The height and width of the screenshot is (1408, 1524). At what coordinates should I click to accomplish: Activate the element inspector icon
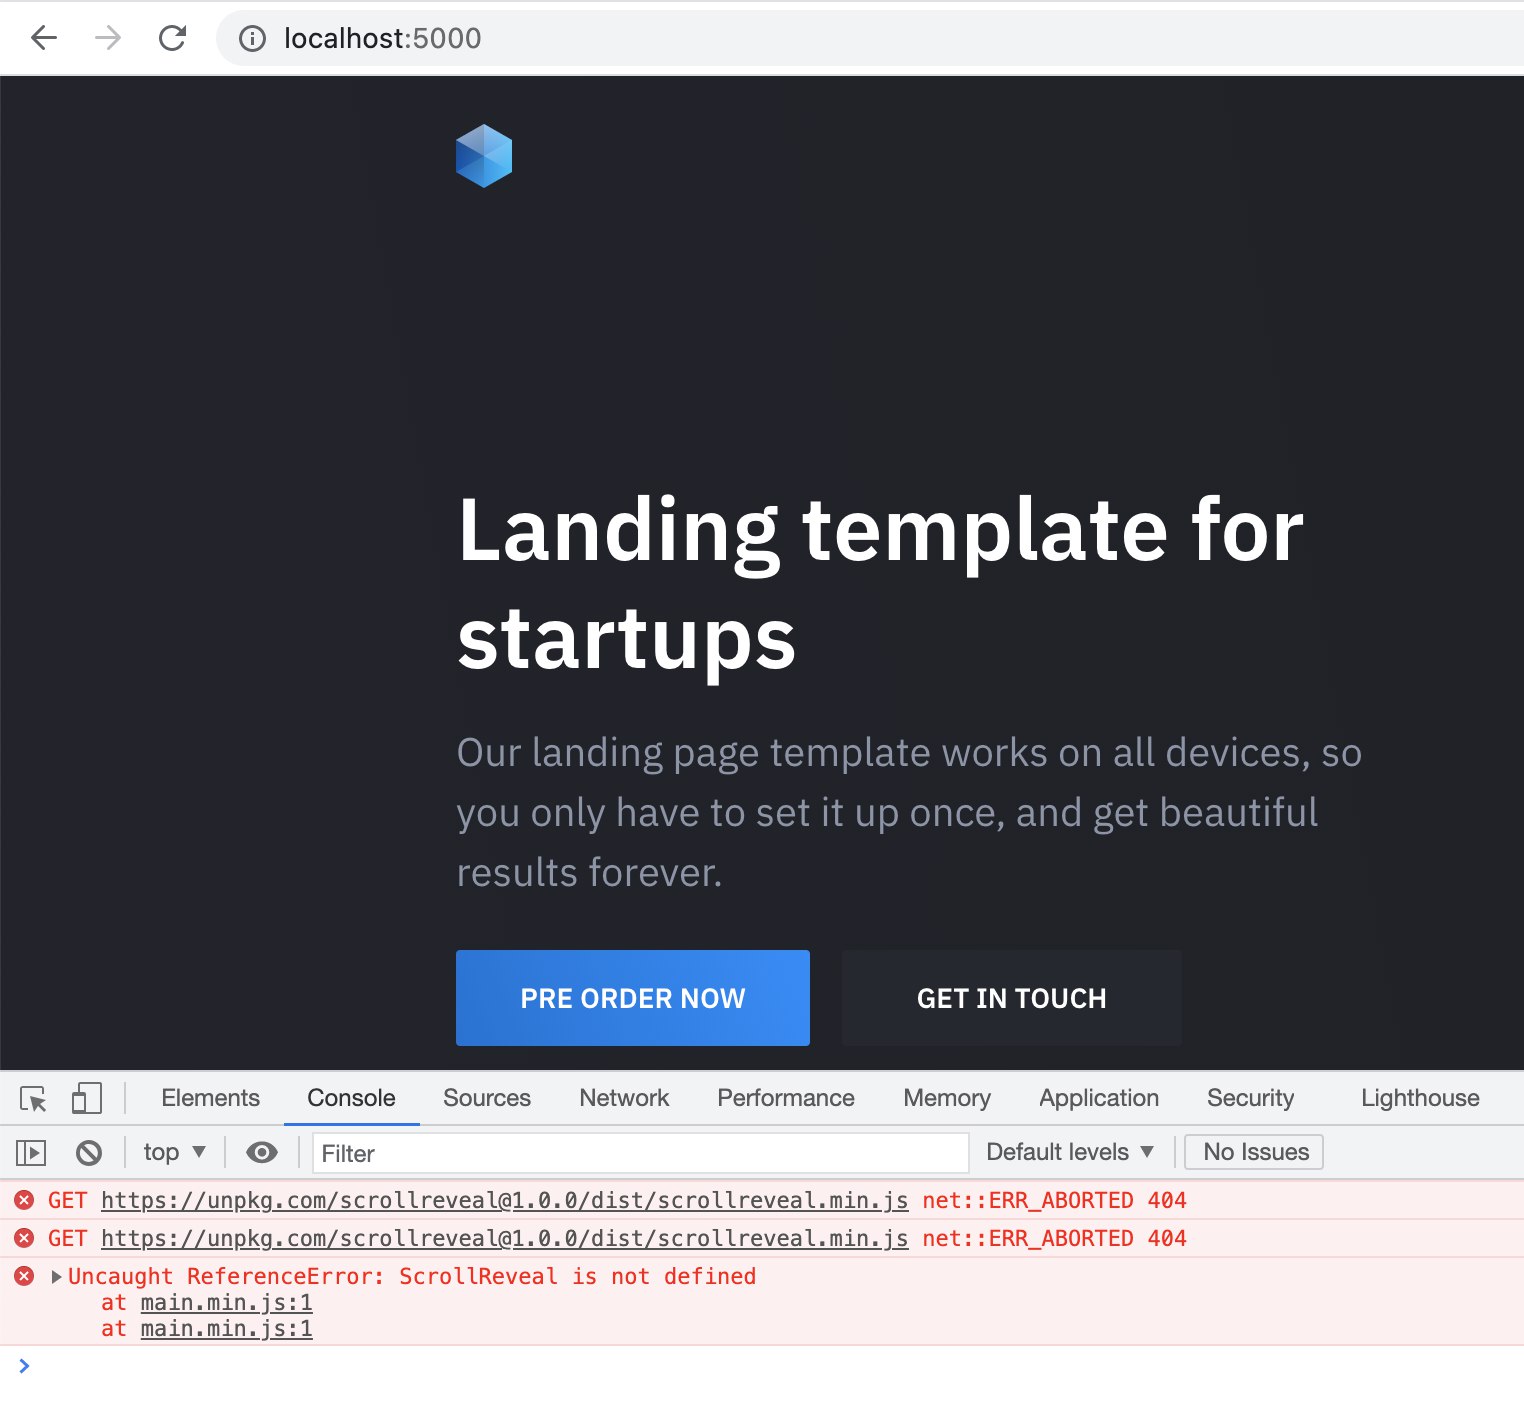click(33, 1098)
